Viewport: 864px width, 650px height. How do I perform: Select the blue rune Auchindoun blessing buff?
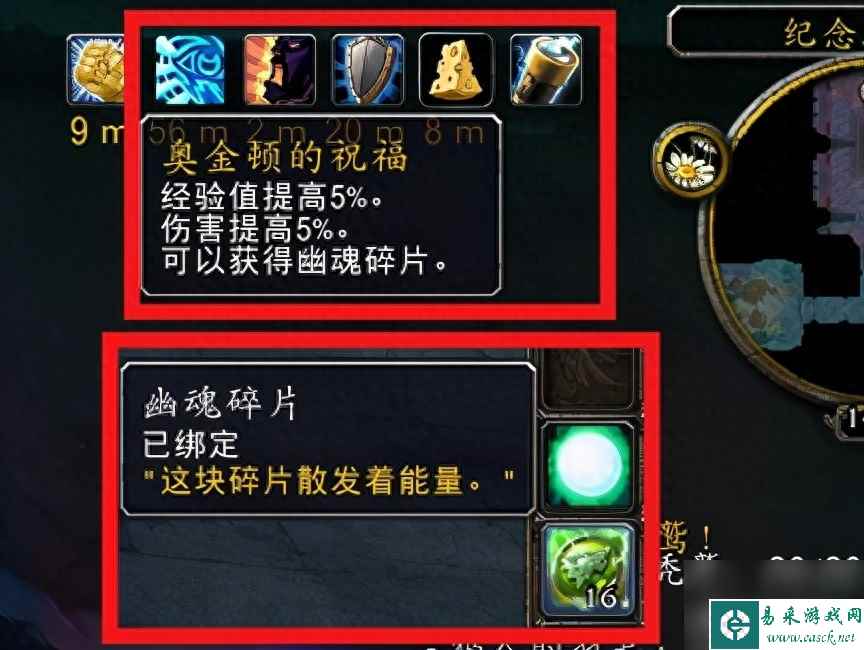[190, 69]
